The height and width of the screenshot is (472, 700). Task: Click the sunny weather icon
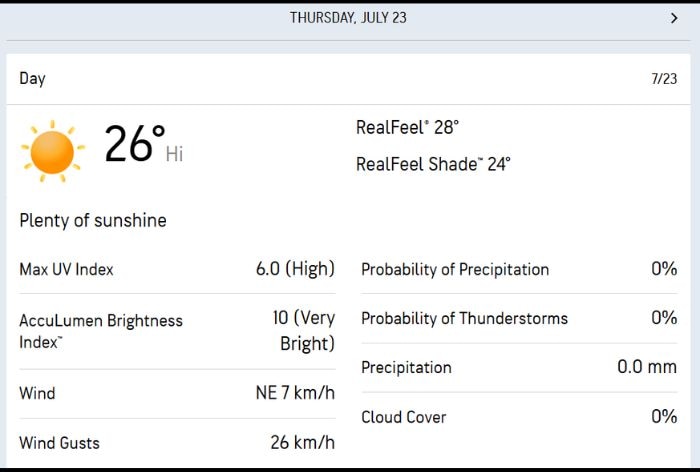[x=53, y=151]
